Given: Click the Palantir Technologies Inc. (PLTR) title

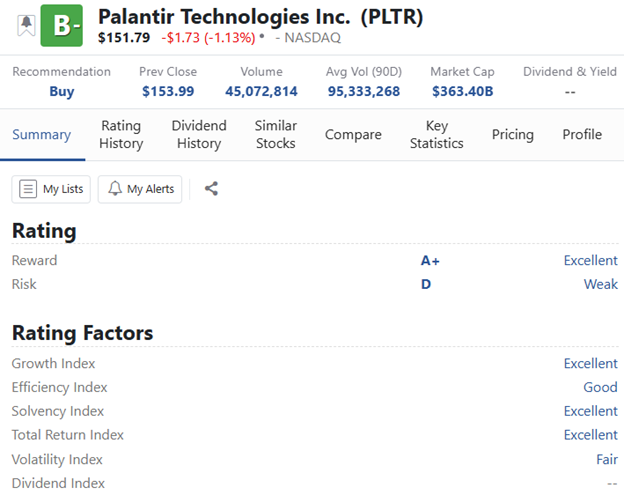Looking at the screenshot, I should (x=261, y=17).
